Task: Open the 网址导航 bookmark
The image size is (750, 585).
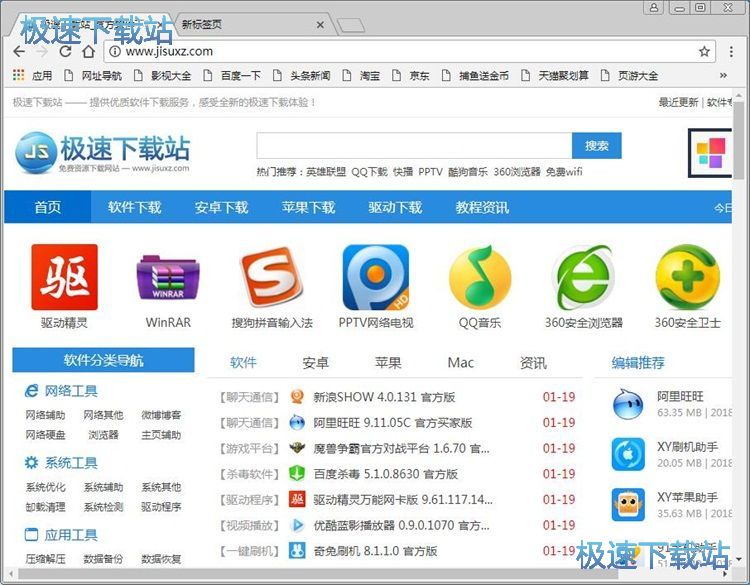Action: point(94,75)
